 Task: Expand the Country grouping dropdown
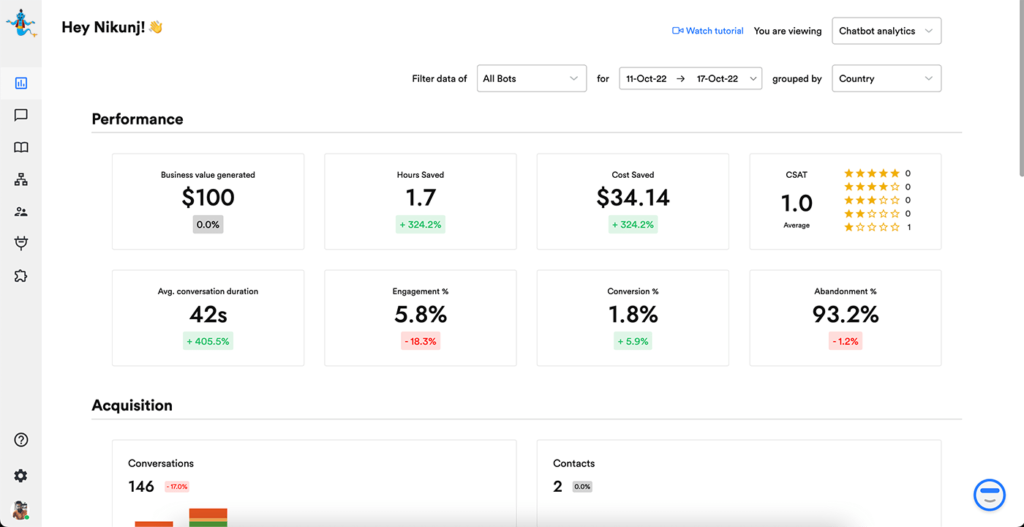(886, 78)
